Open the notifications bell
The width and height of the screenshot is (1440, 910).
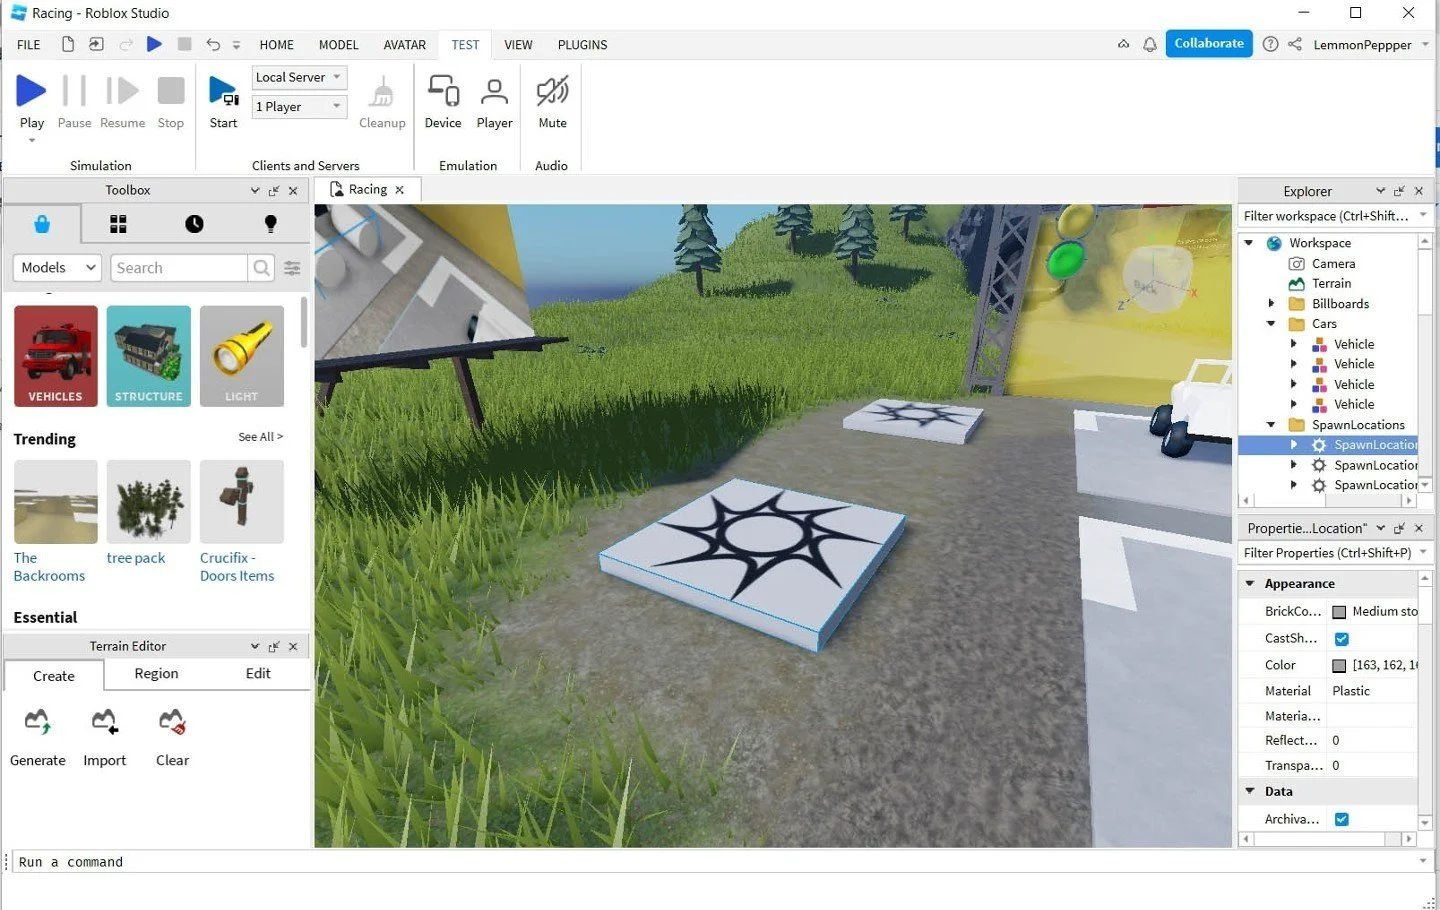pyautogui.click(x=1150, y=44)
